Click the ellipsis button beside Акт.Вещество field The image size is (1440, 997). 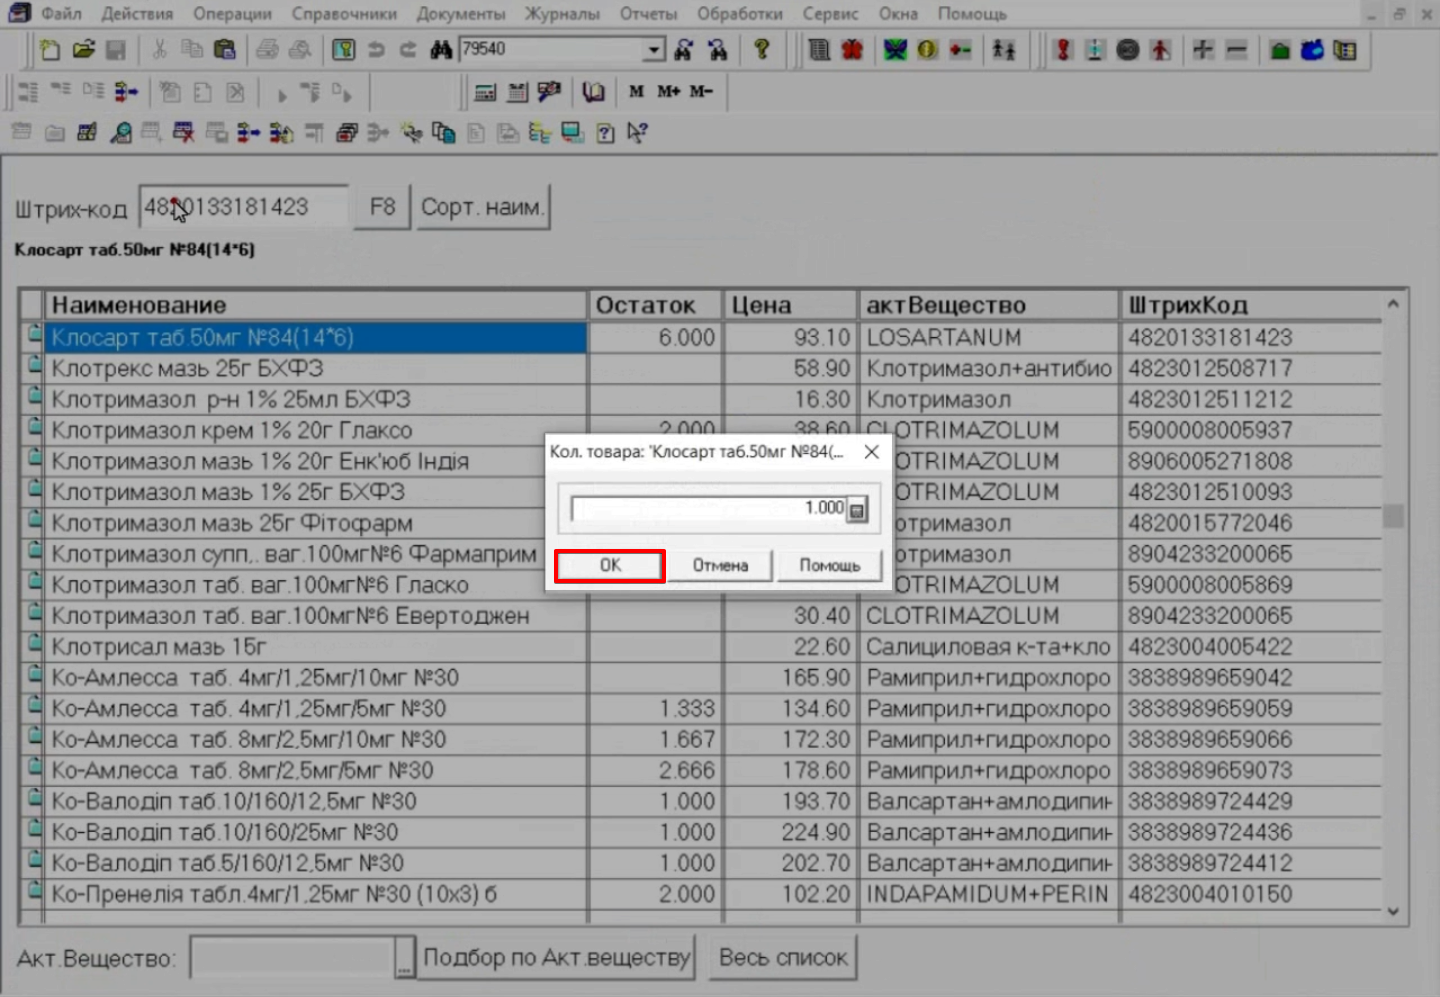404,958
